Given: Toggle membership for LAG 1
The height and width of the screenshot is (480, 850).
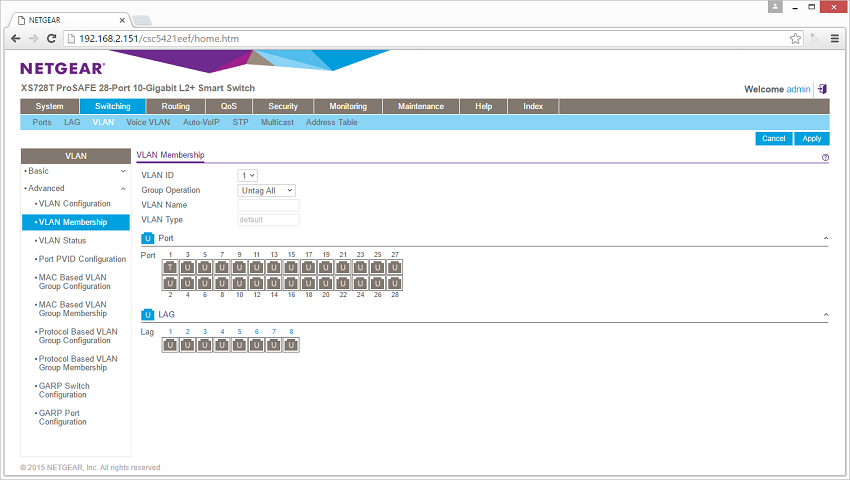Looking at the screenshot, I should [170, 345].
